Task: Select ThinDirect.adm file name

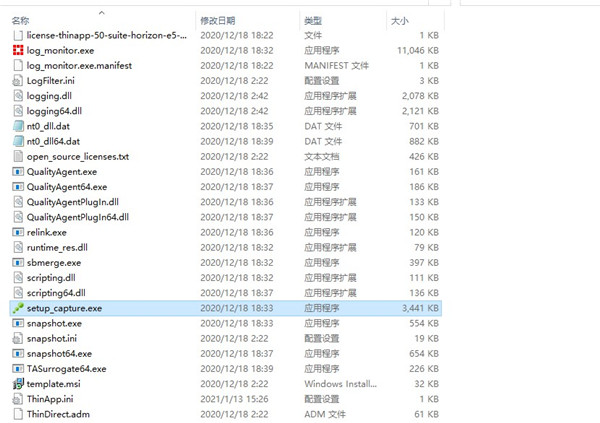Action: 58,414
